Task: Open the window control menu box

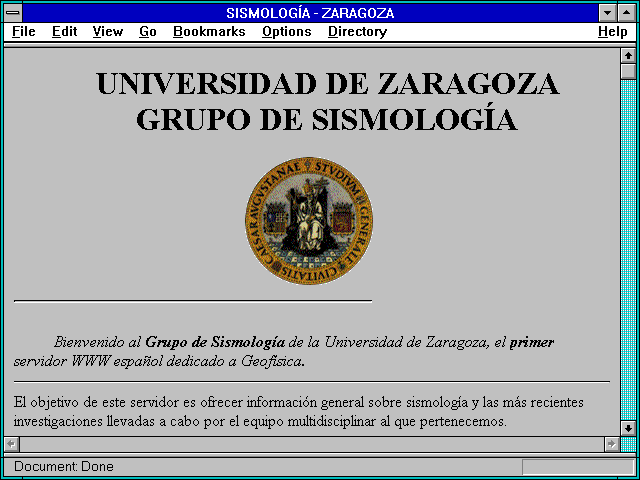Action: 13,13
